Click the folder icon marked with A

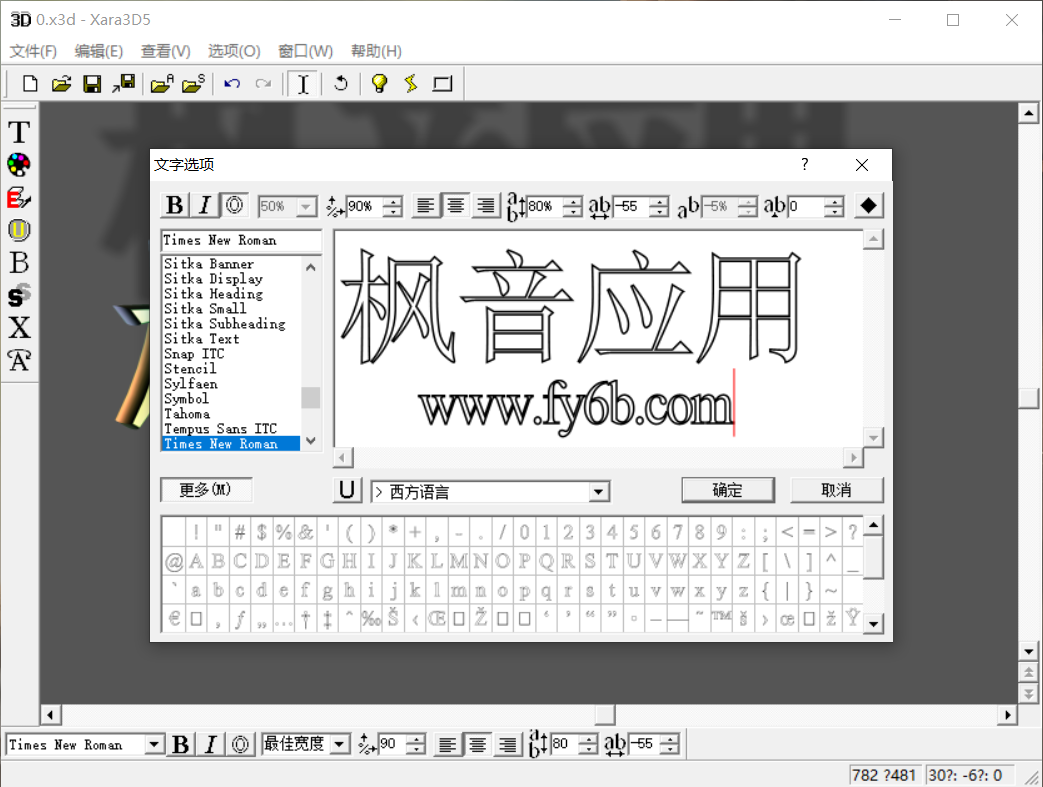(162, 84)
